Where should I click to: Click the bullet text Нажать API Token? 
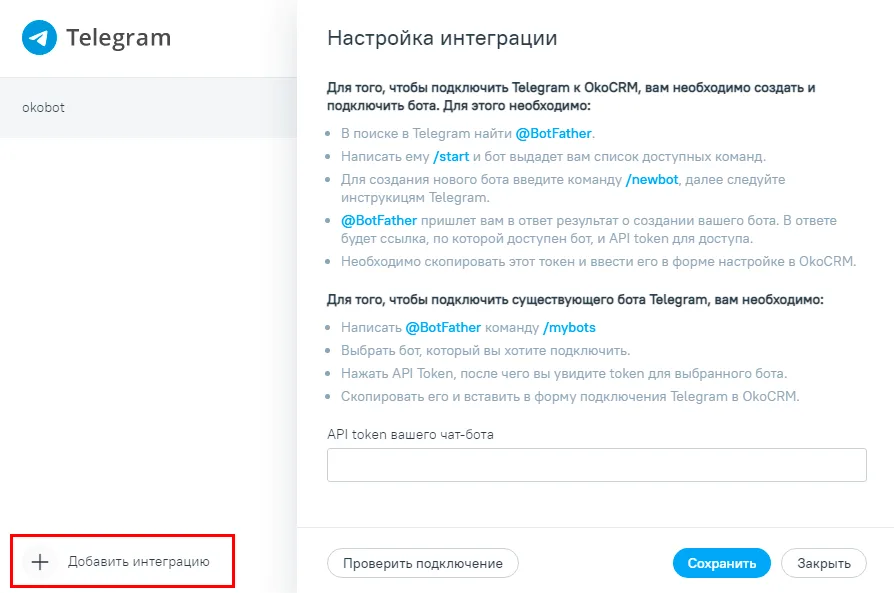(x=564, y=373)
